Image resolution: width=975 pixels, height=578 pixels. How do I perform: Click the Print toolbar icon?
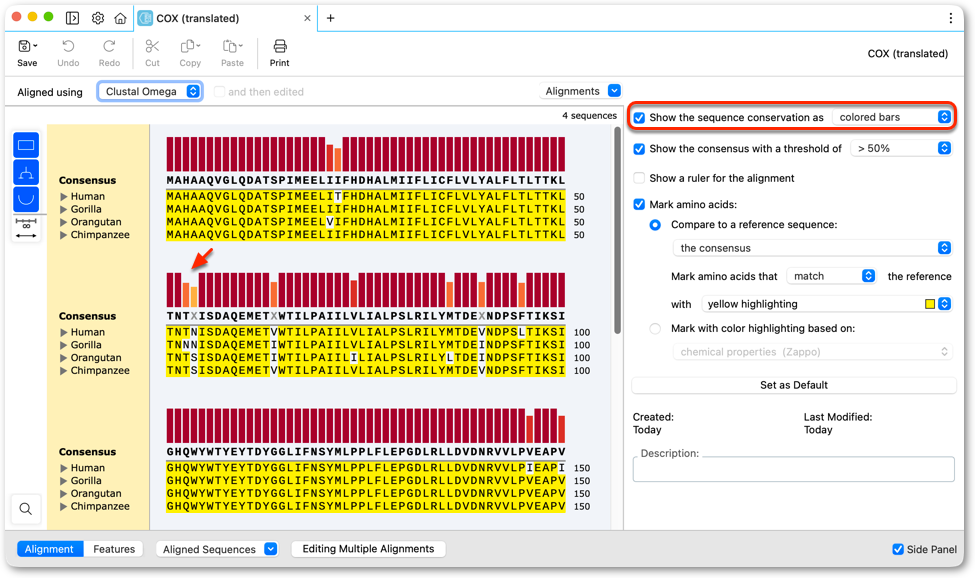tap(280, 47)
